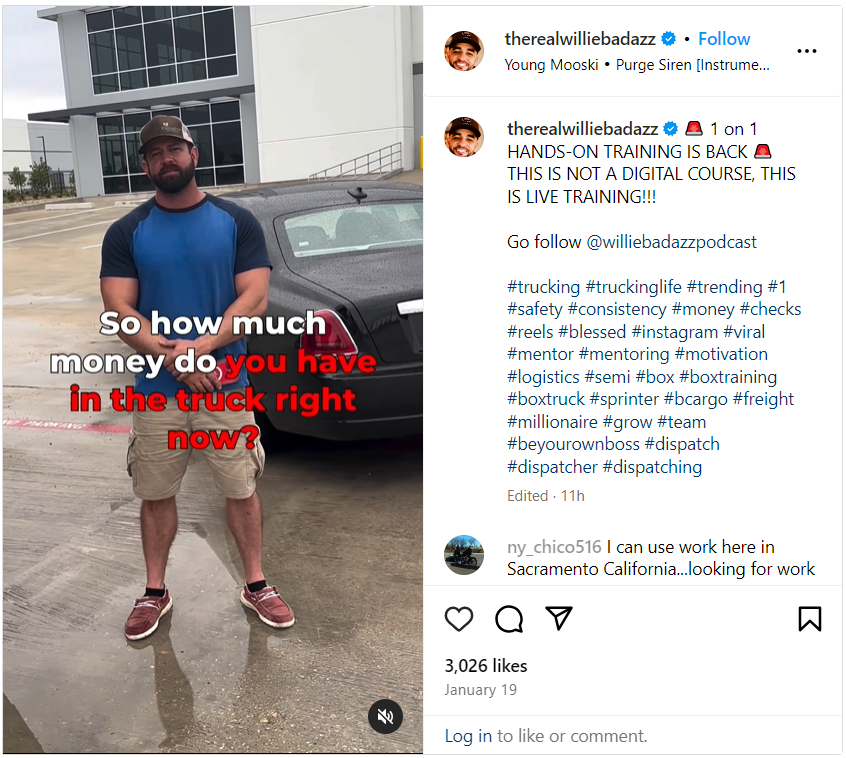
Task: Open @williebadazzpodcast profile mention
Action: [671, 242]
